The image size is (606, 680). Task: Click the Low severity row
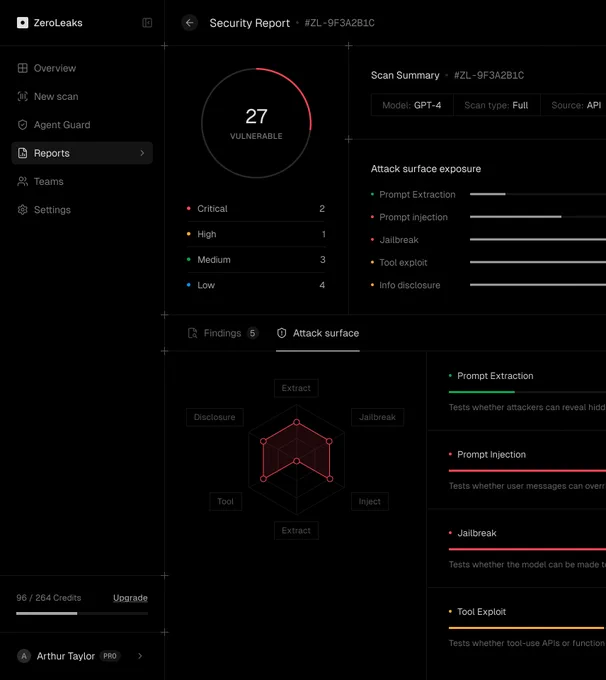click(x=256, y=285)
